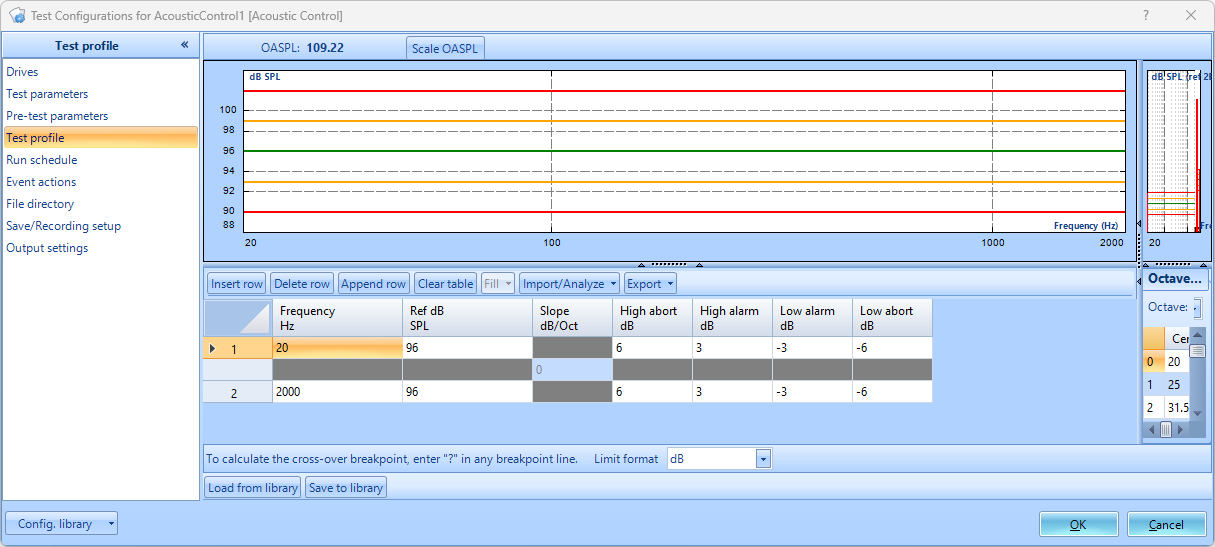Click Save to library
Screen dimensions: 1215x547
345,488
